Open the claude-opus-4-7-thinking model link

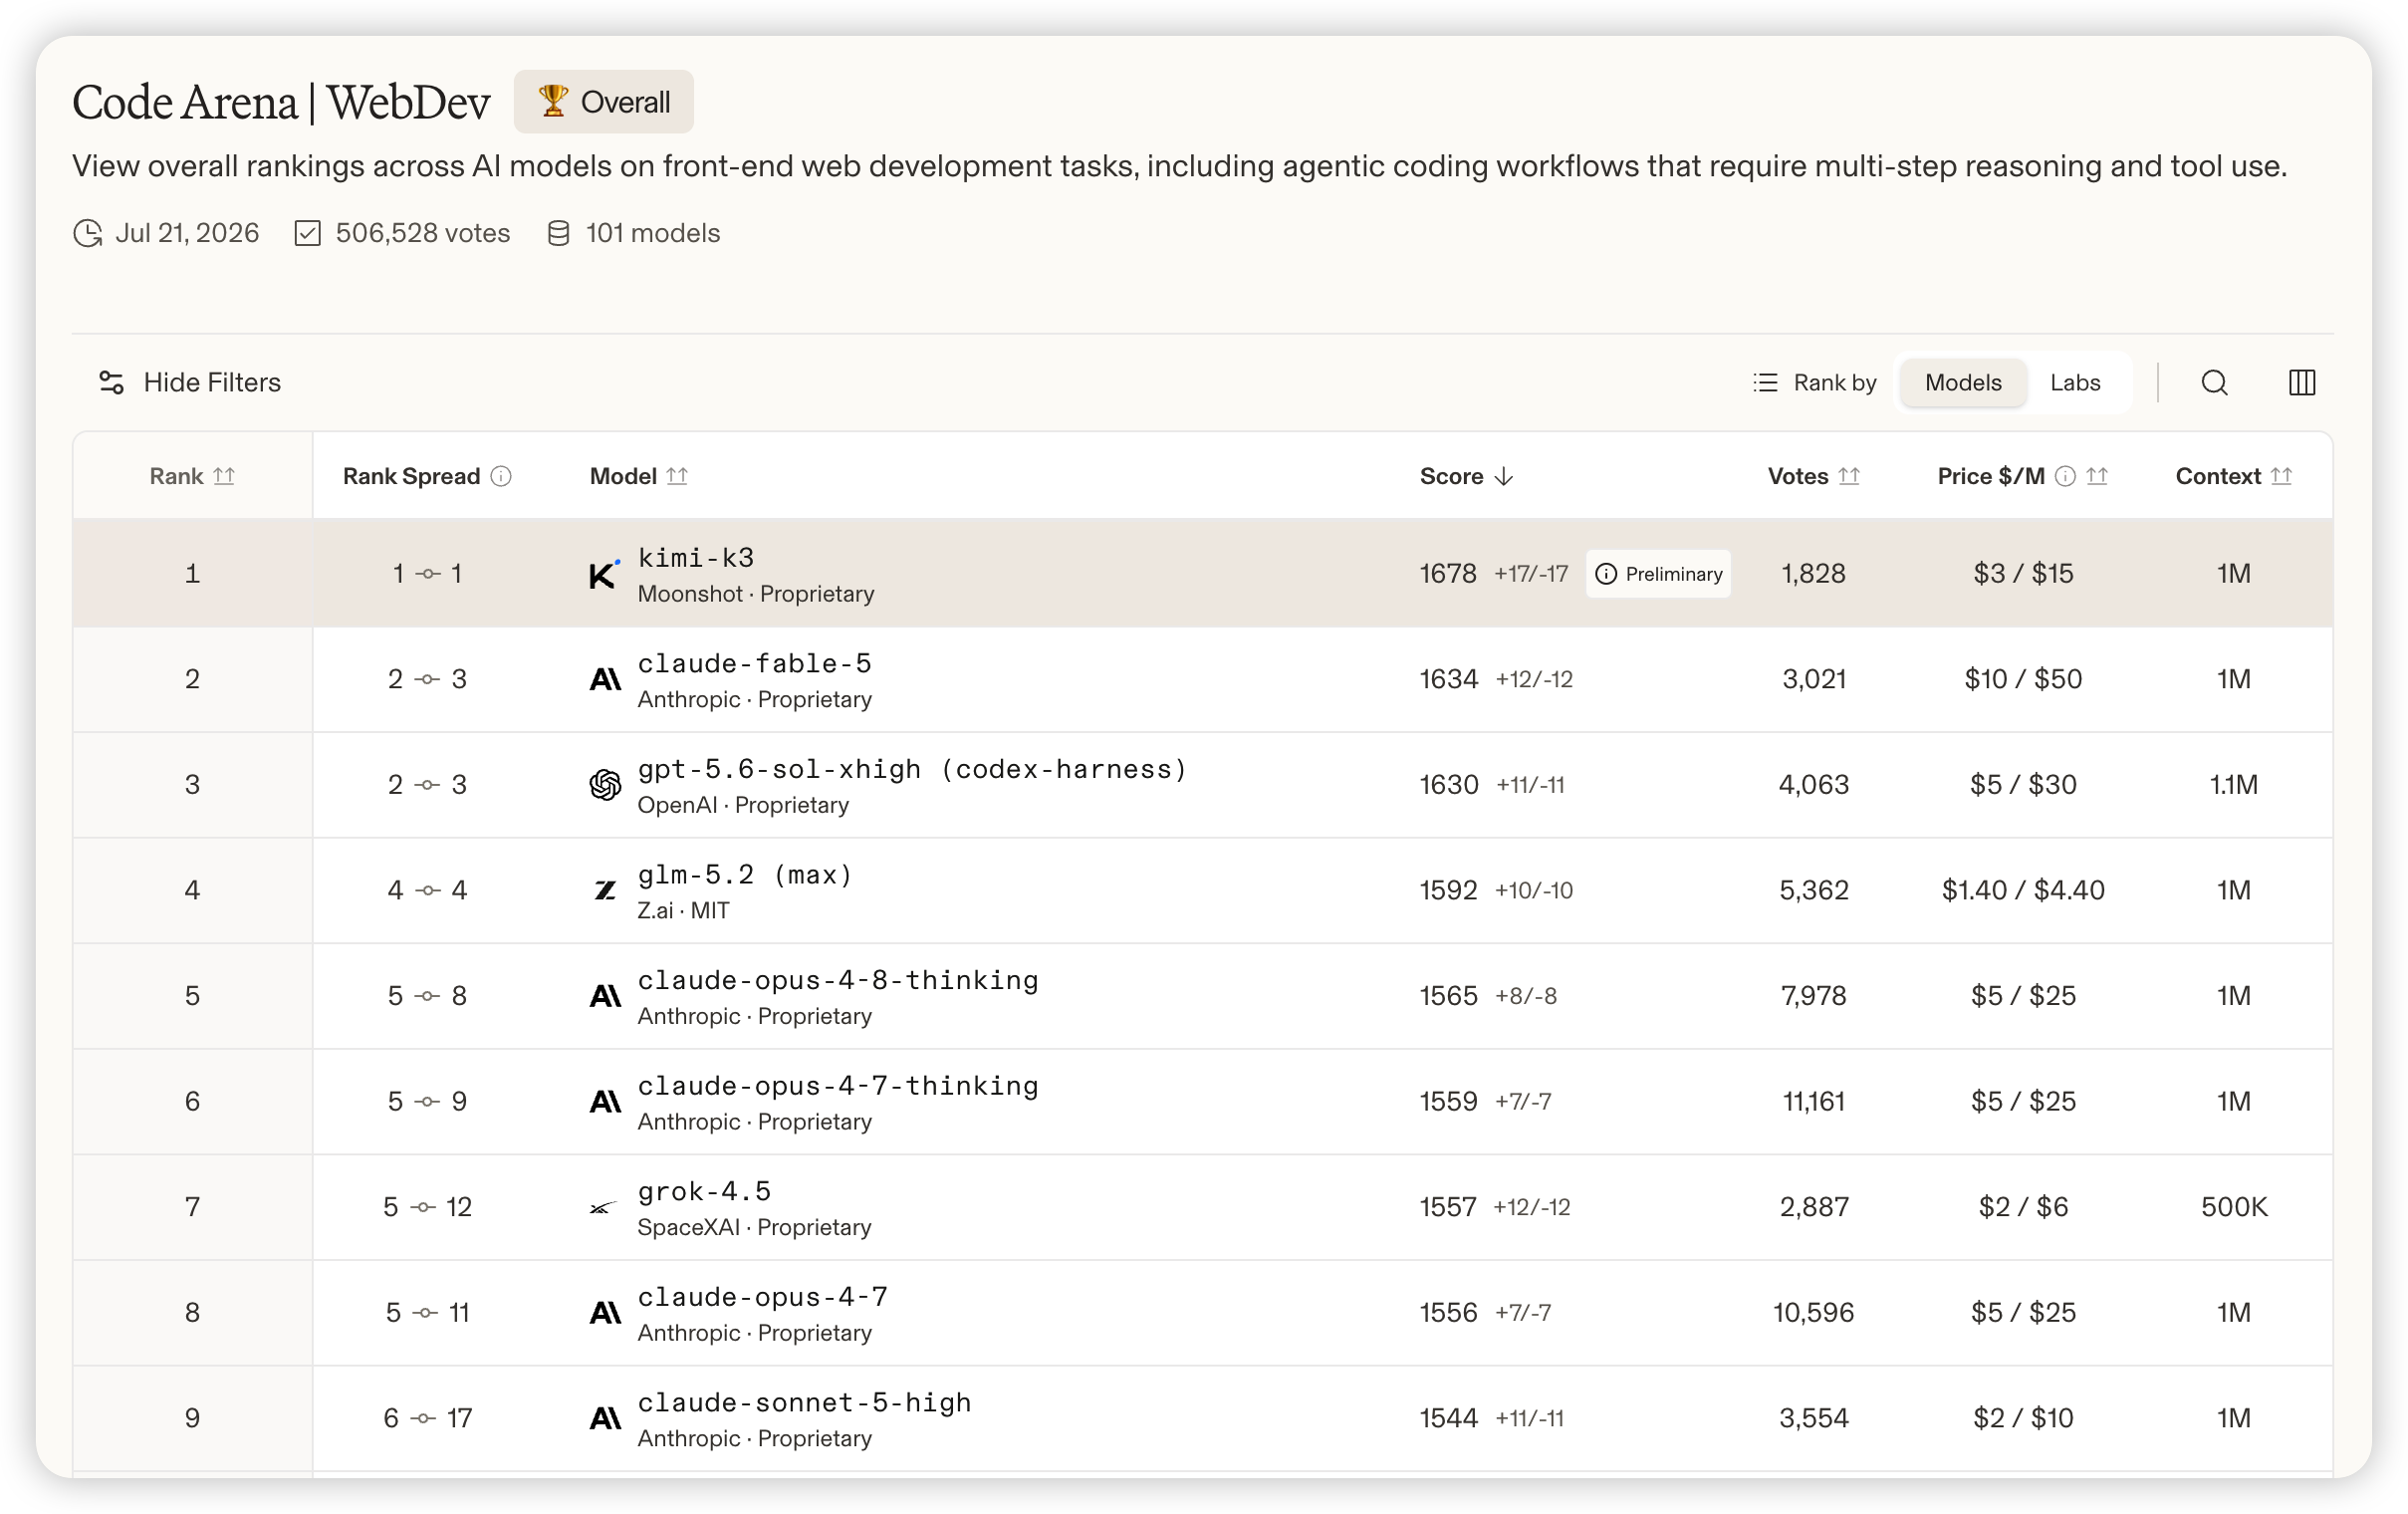838,1087
